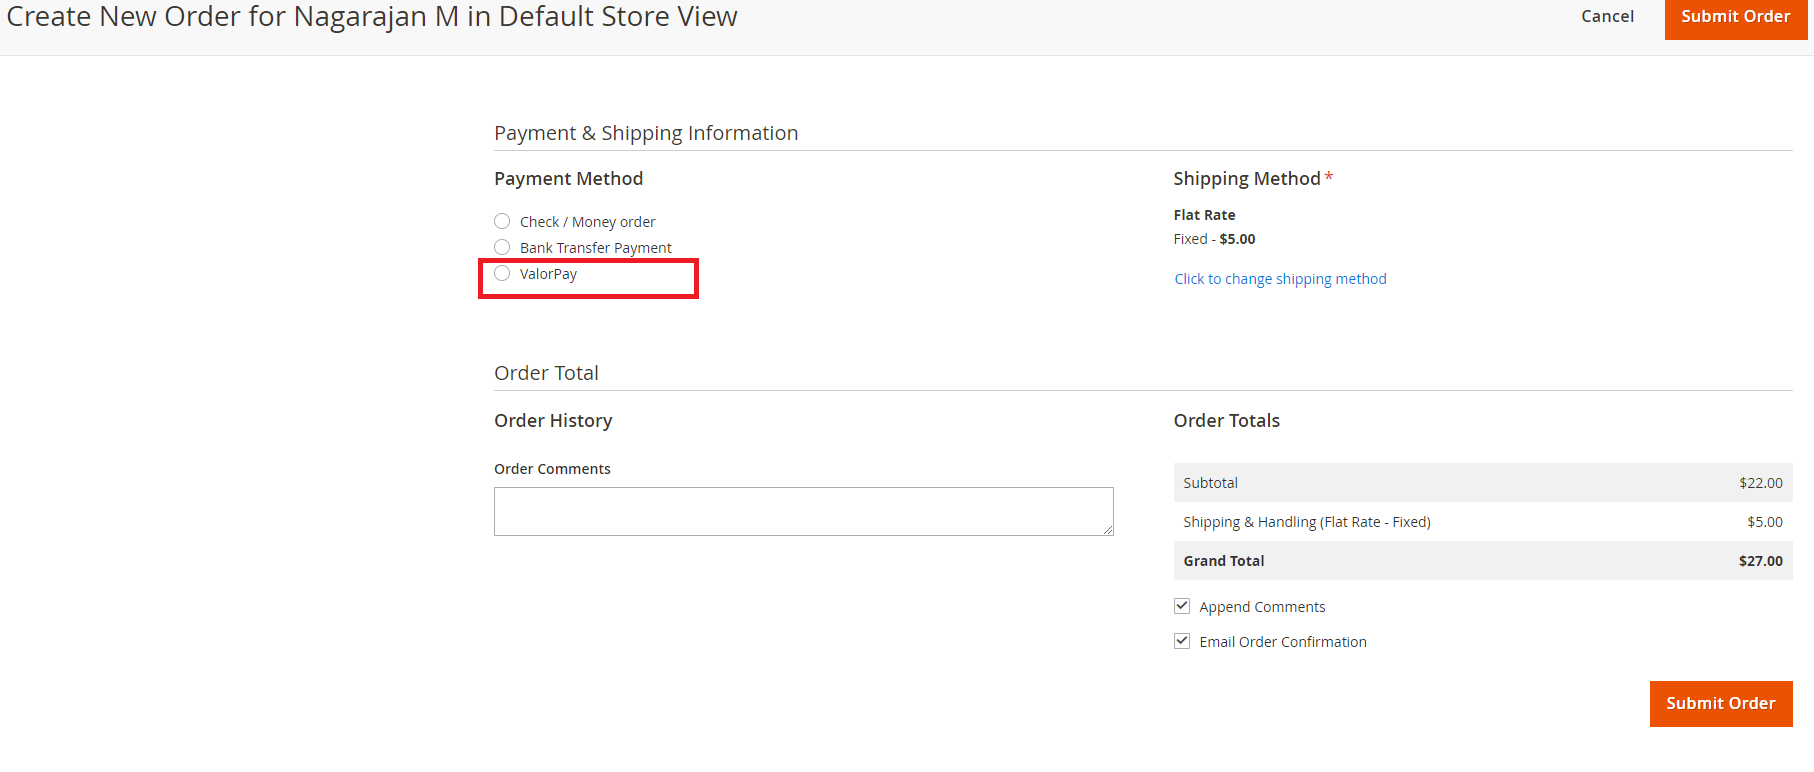The width and height of the screenshot is (1814, 772).
Task: Click the "Append Comments" label text
Action: [1262, 607]
